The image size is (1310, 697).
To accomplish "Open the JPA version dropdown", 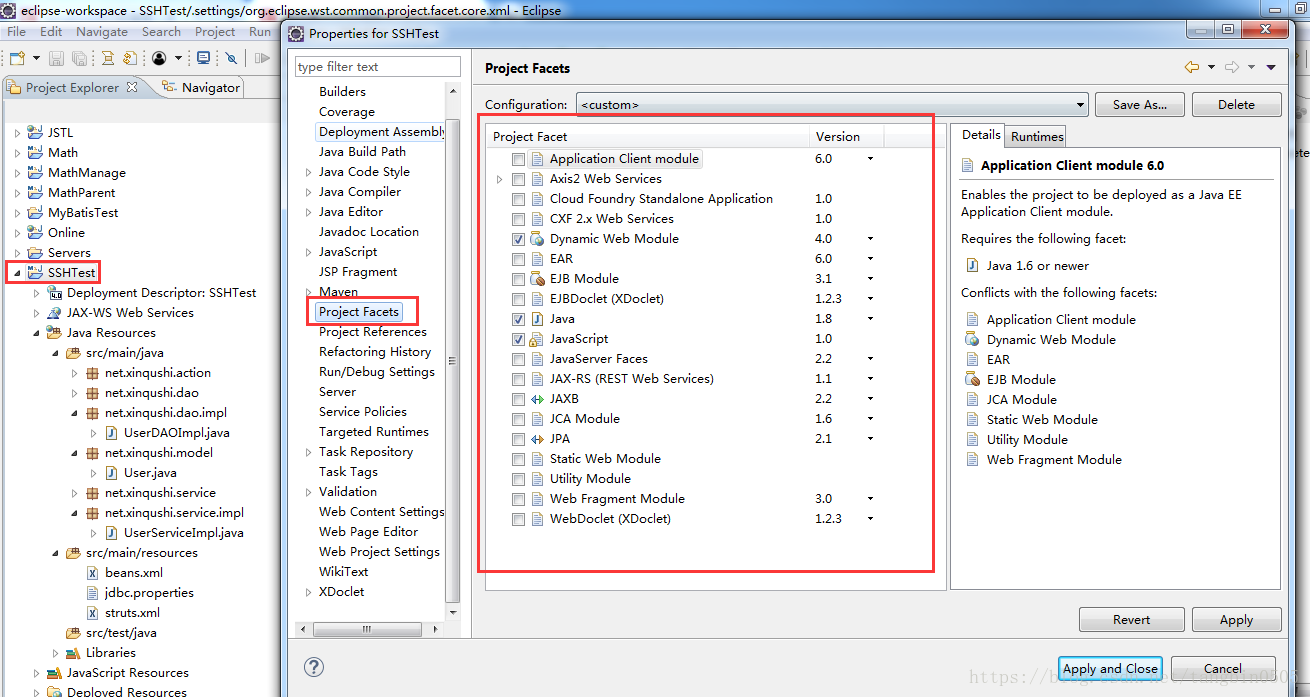I will pos(870,439).
